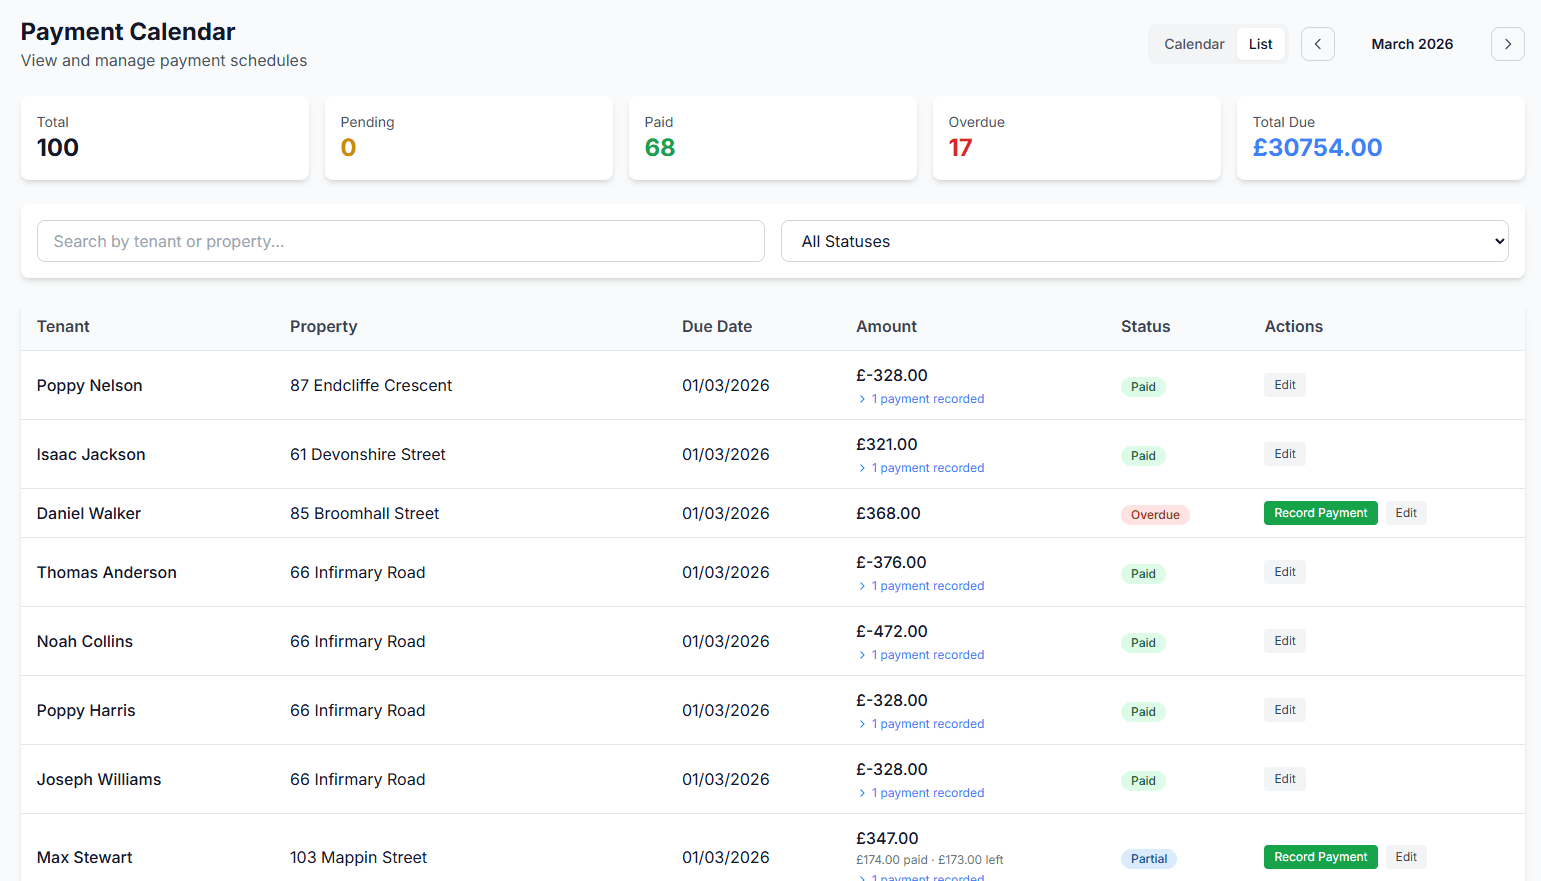Select the Total payments card
Screen dimensions: 1541x881
point(165,138)
